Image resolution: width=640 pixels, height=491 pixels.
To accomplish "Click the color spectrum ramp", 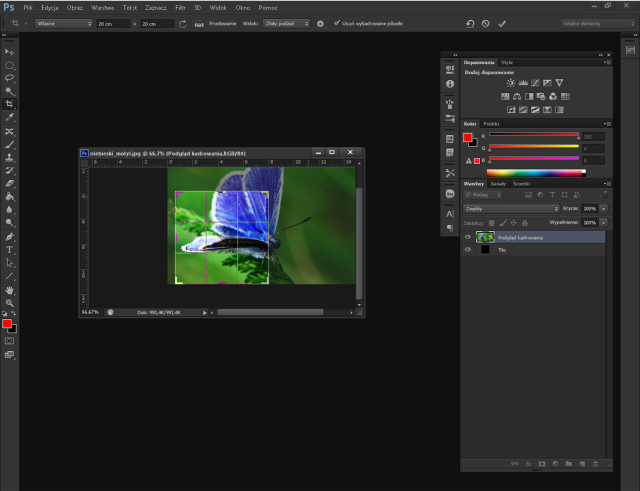I will (536, 173).
